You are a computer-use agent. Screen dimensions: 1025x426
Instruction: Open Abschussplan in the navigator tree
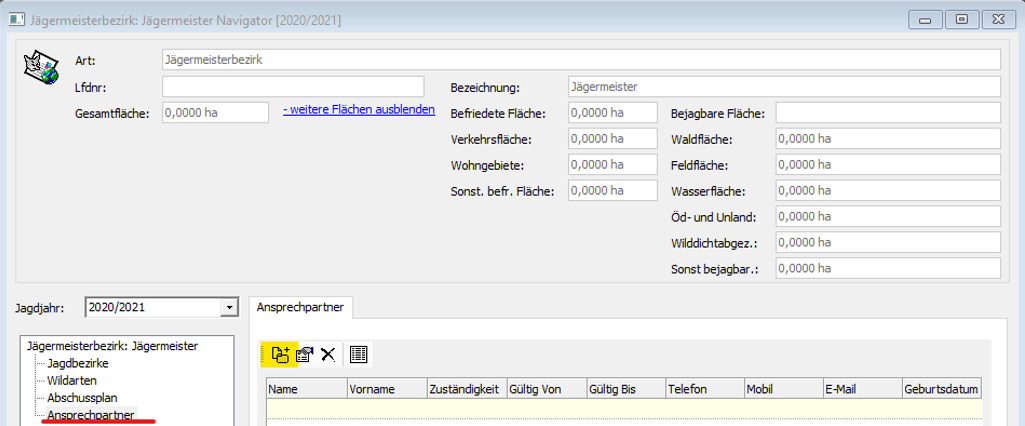[82, 397]
